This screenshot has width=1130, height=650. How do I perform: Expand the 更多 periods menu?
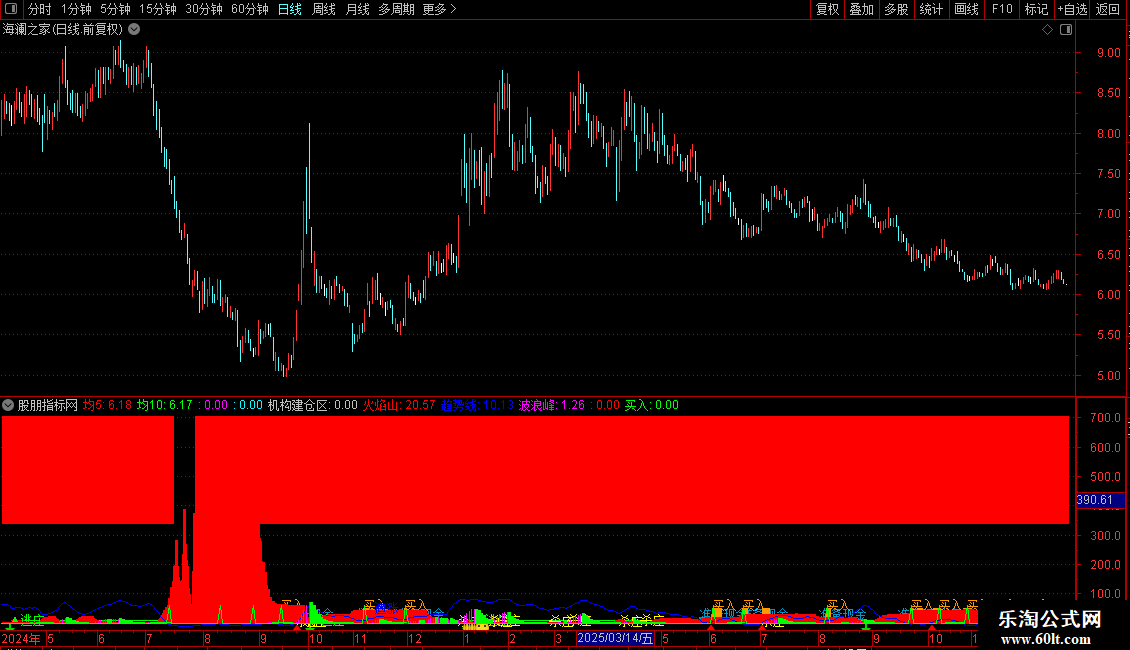coord(440,9)
